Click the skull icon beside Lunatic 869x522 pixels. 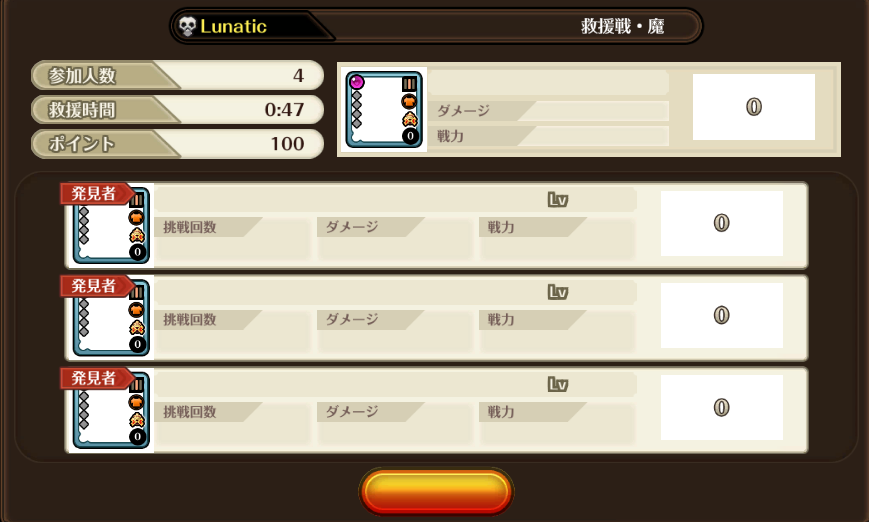187,26
